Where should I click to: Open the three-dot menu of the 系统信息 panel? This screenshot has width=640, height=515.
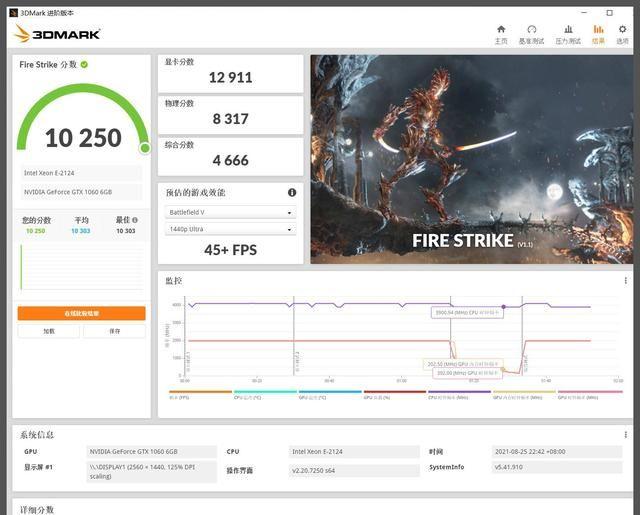pos(625,435)
